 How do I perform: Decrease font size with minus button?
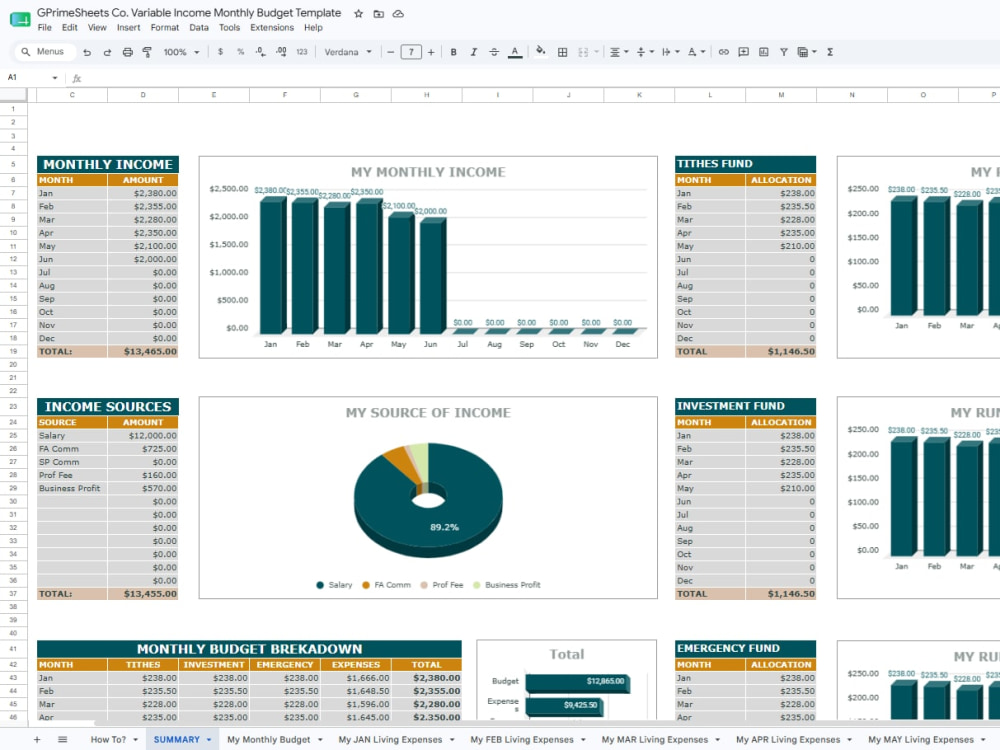[x=390, y=52]
